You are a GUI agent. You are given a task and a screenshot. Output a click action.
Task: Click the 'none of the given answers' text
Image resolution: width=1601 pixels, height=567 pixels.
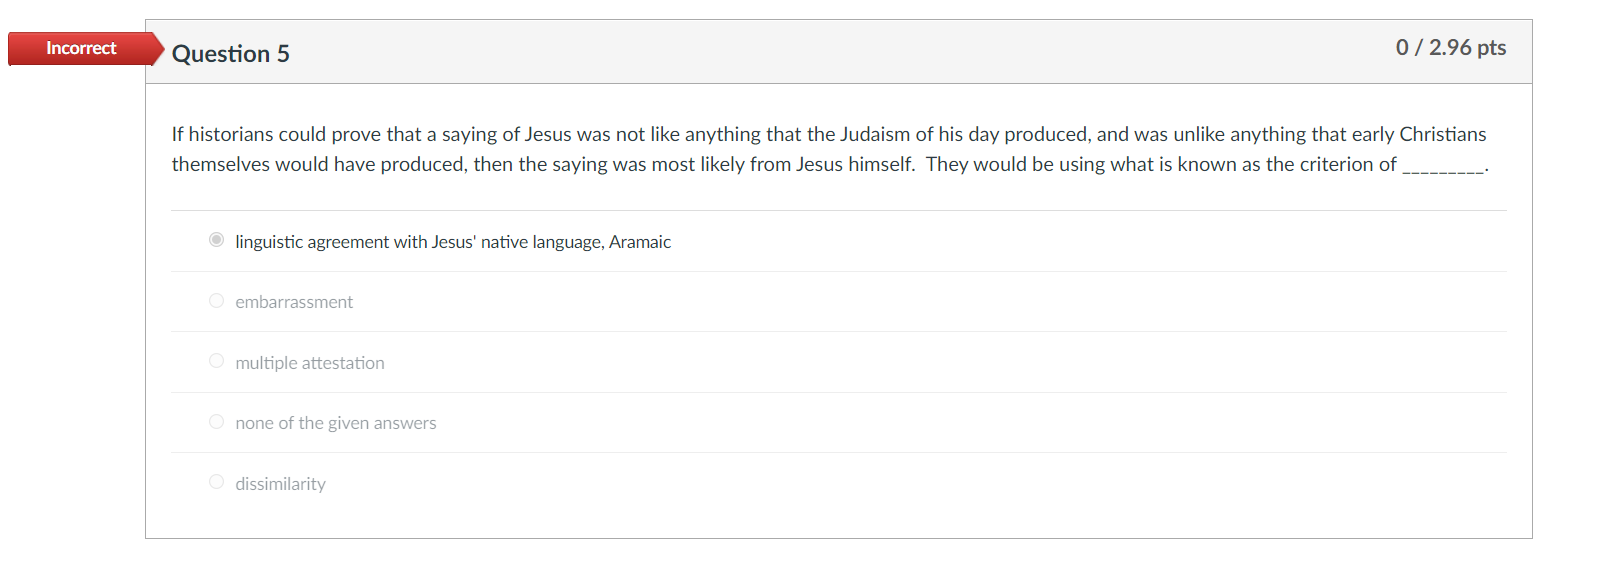(x=336, y=423)
